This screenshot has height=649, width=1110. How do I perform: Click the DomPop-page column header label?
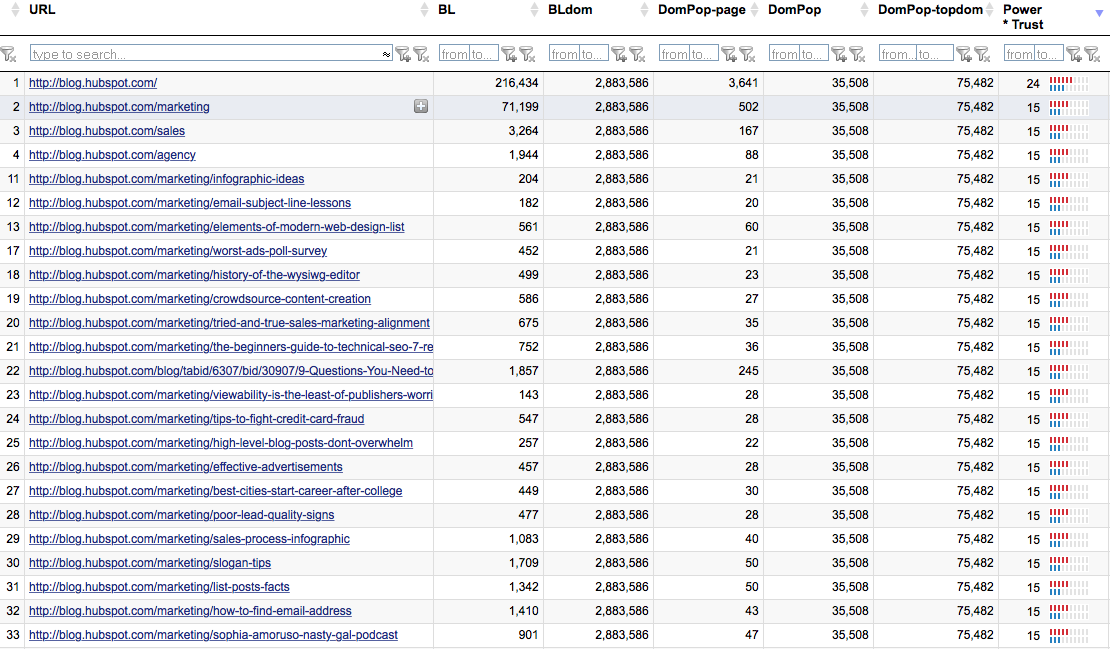(x=702, y=10)
